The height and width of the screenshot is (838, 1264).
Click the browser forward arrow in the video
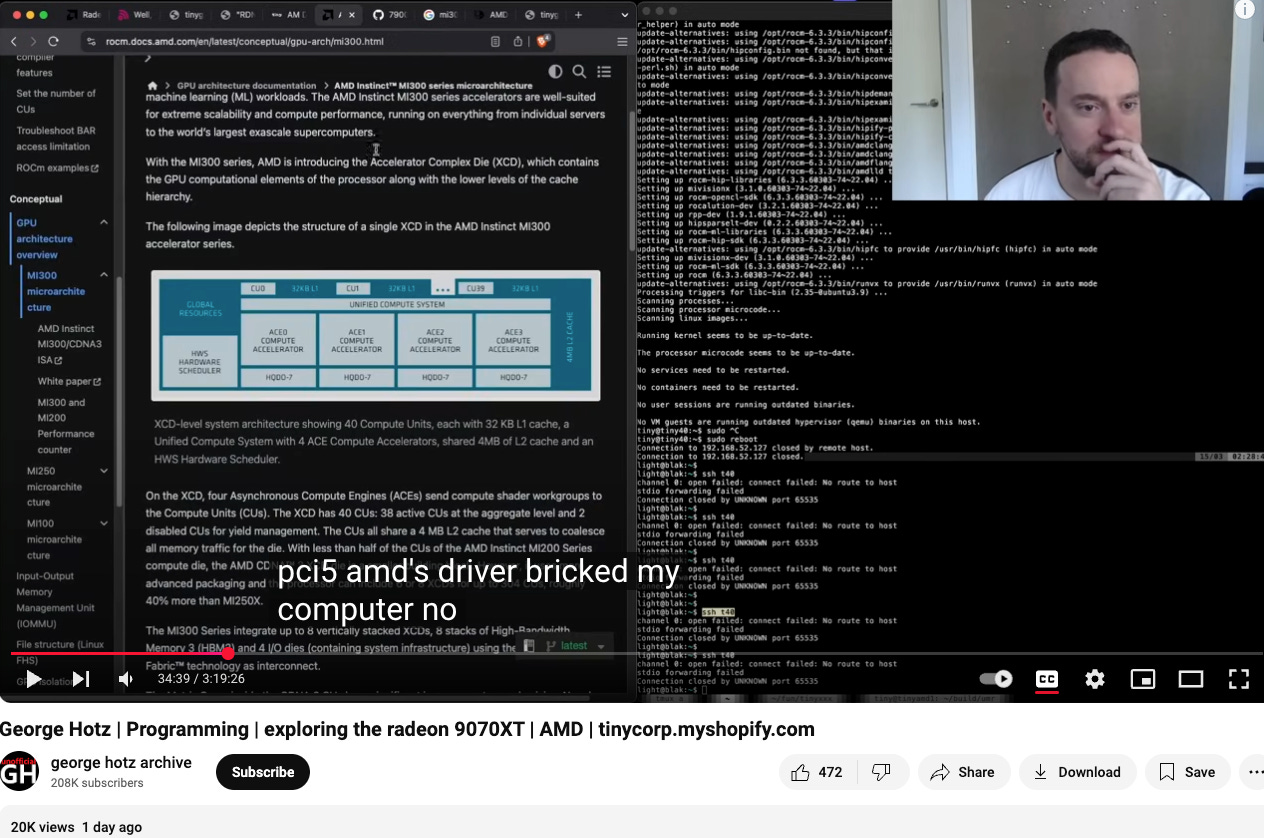click(33, 42)
